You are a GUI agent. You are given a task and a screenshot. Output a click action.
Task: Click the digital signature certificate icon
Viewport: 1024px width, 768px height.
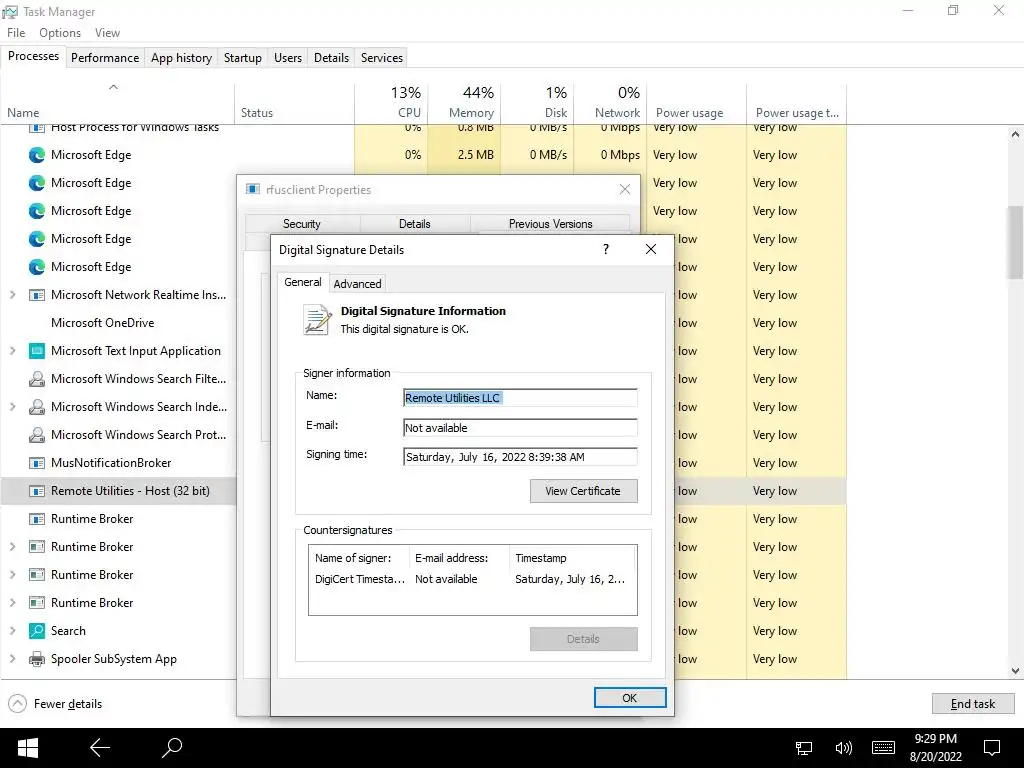click(317, 320)
